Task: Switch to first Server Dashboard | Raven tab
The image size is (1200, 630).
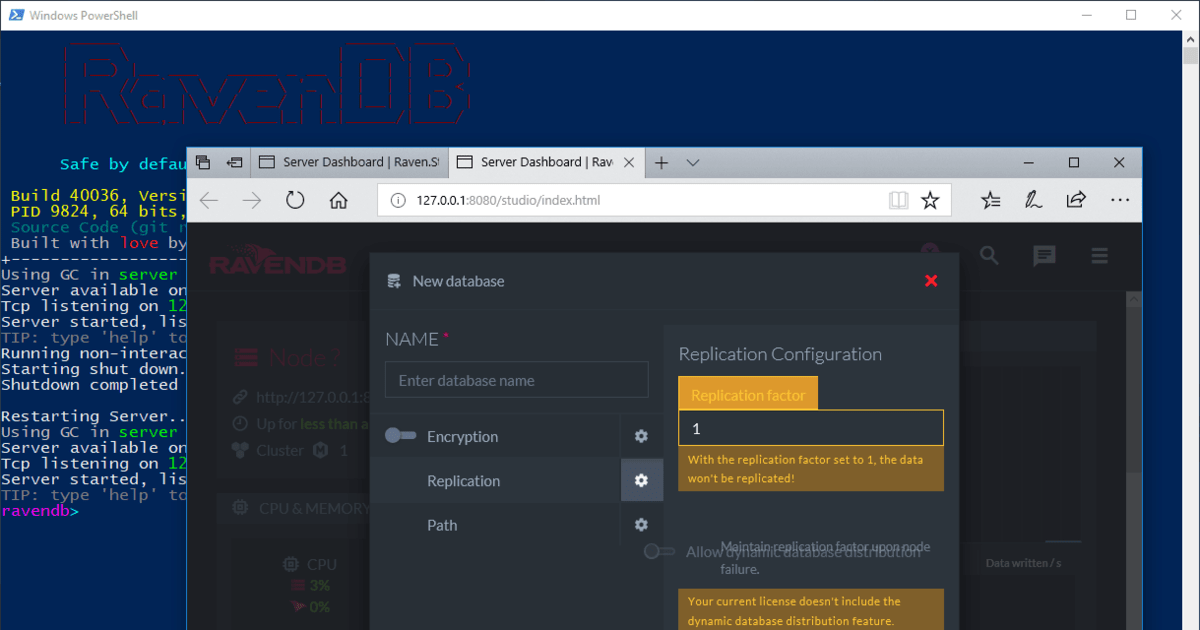Action: (349, 162)
